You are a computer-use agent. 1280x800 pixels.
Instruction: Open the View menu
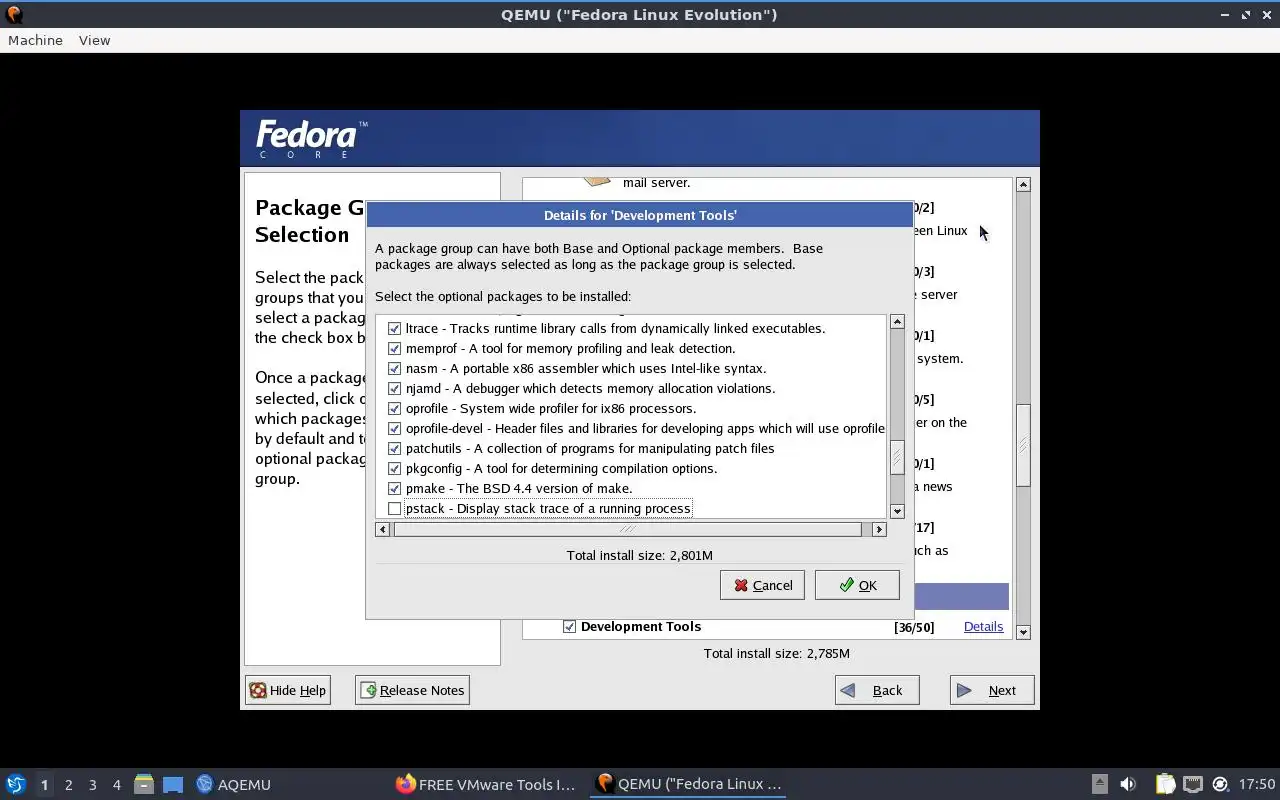click(94, 40)
